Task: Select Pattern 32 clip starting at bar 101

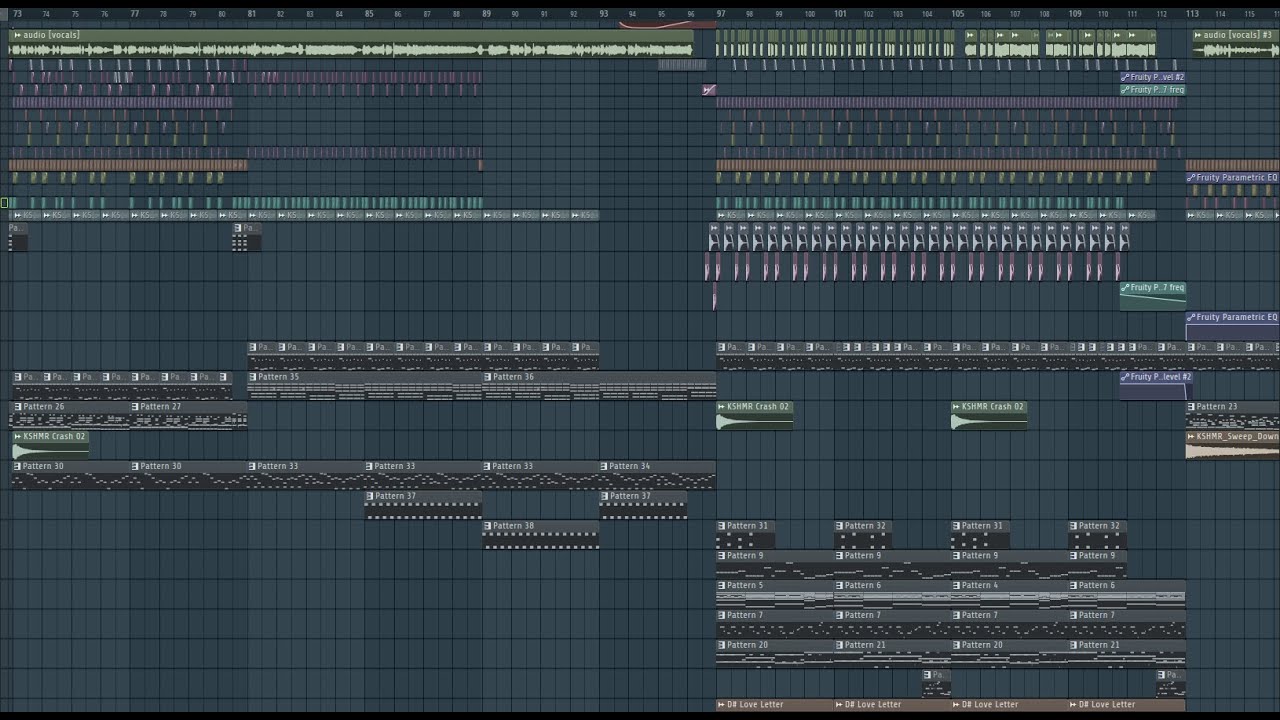Action: [862, 535]
